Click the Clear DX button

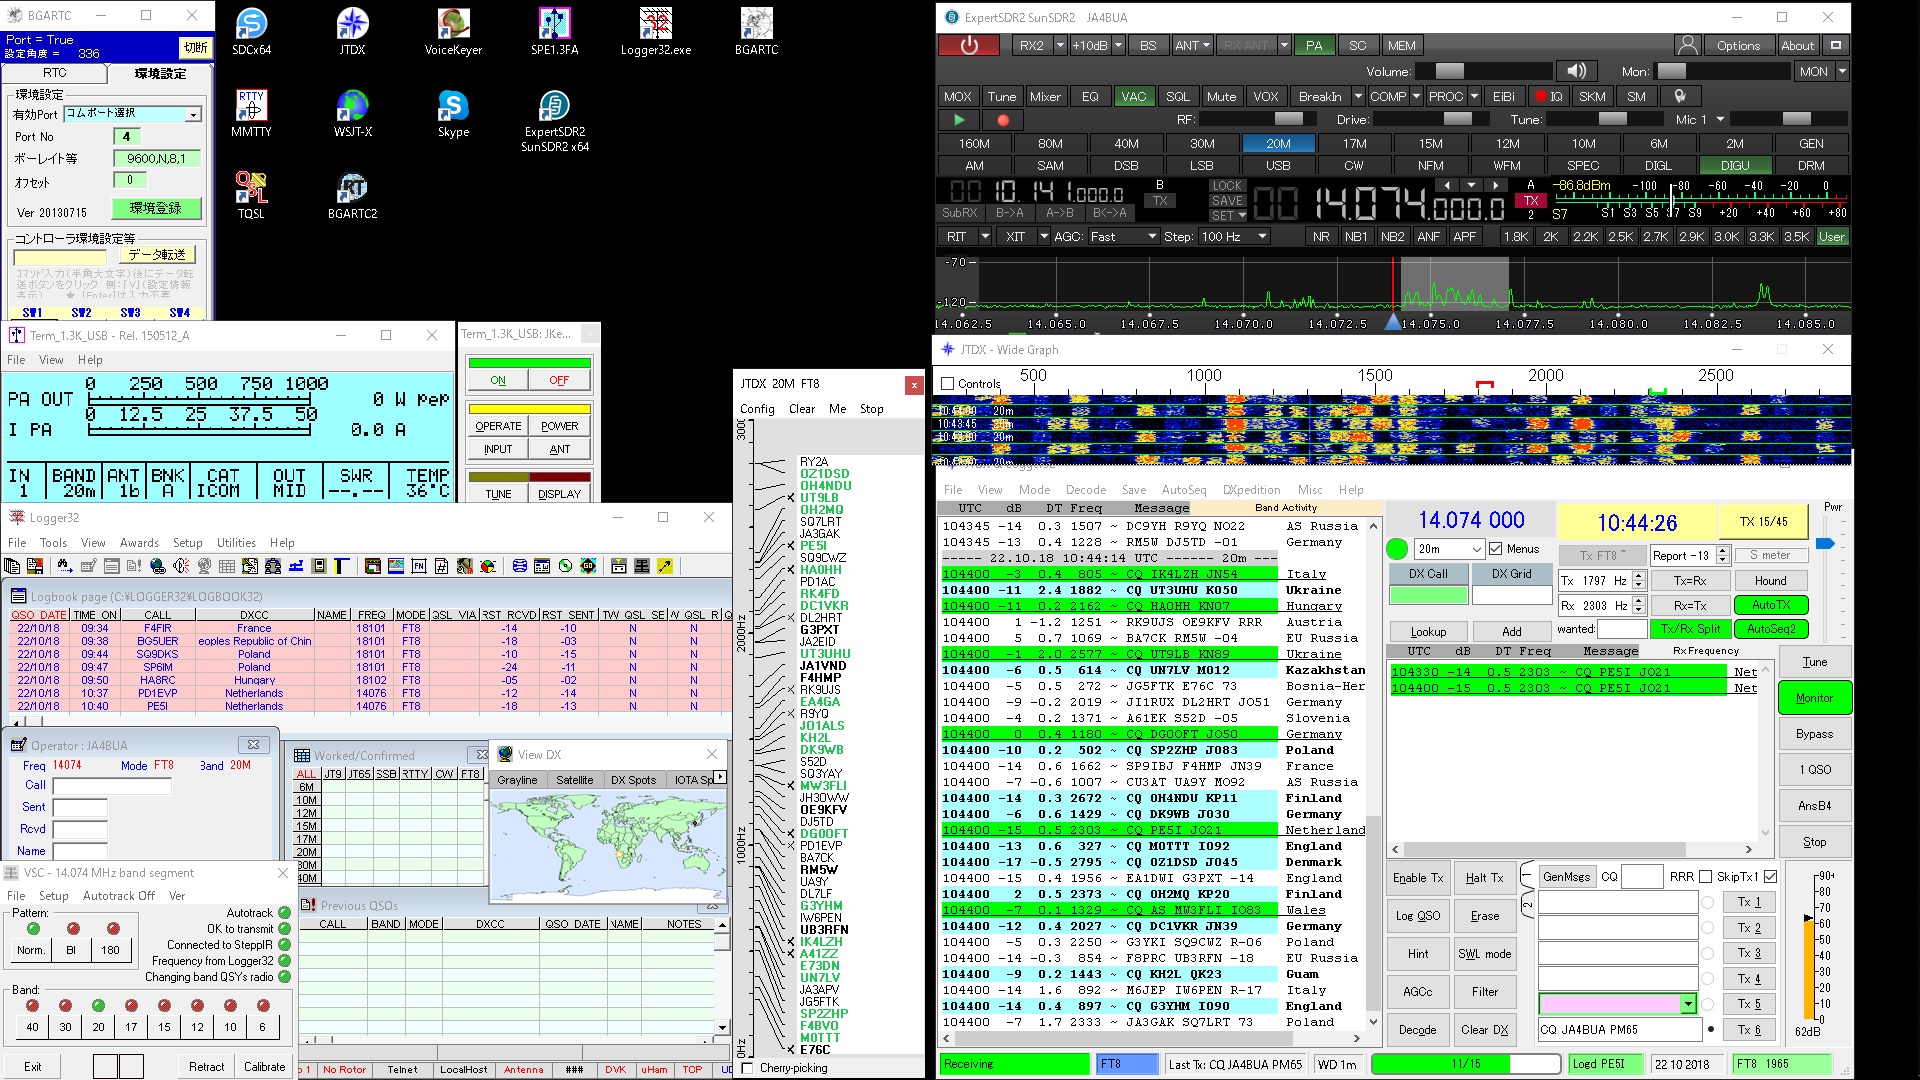click(x=1485, y=1029)
